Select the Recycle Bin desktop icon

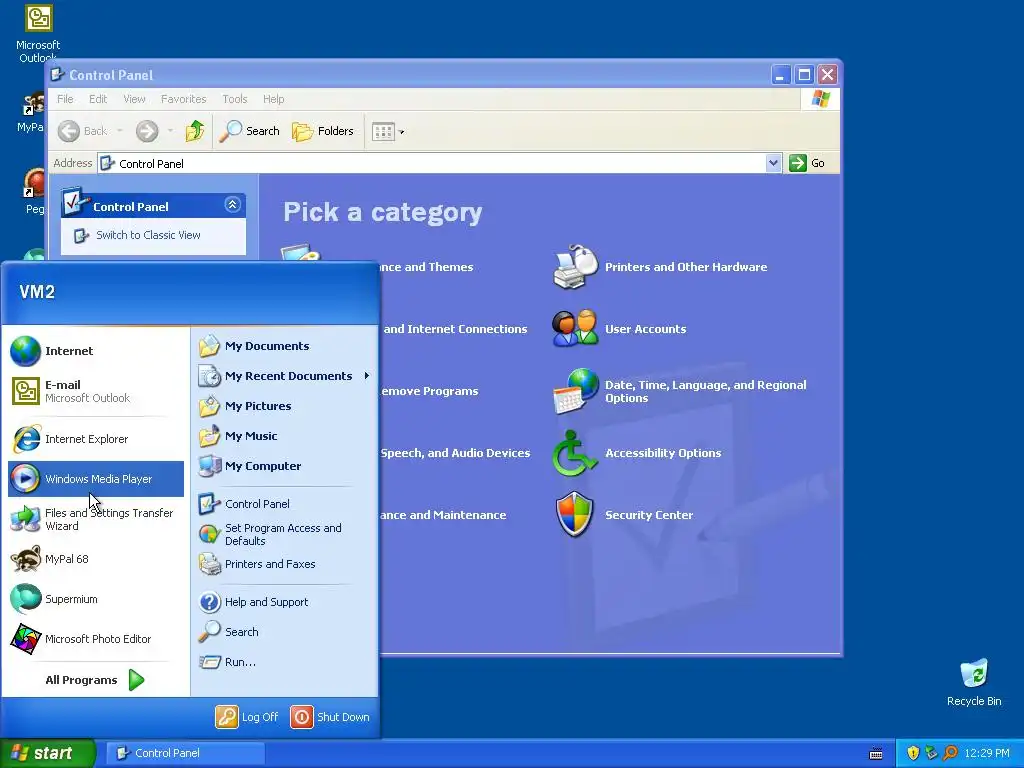click(974, 682)
